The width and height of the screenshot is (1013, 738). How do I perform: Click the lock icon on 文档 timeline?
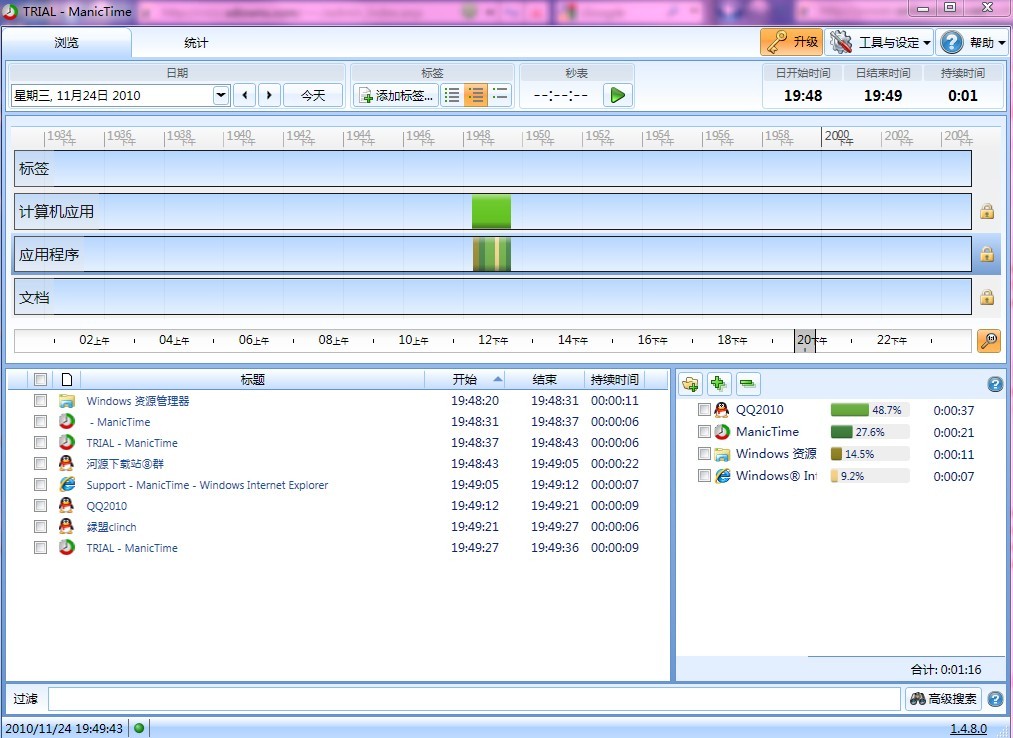(x=987, y=297)
